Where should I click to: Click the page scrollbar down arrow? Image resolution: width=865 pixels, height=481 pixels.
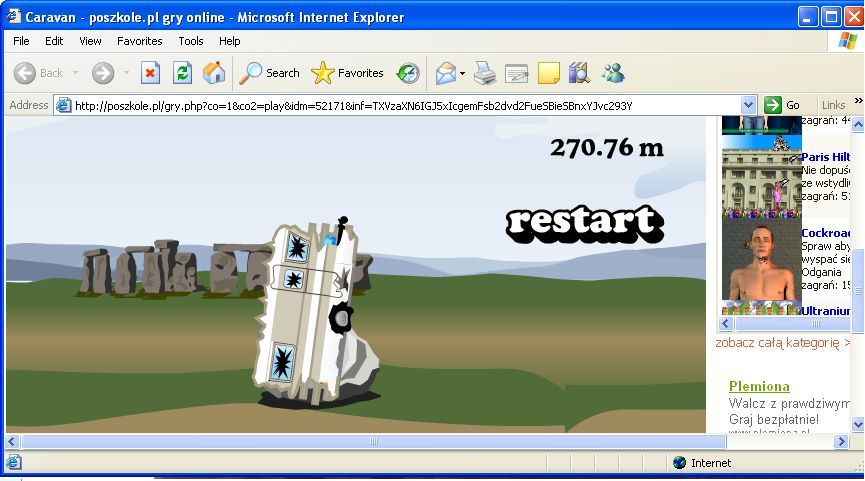click(x=858, y=424)
